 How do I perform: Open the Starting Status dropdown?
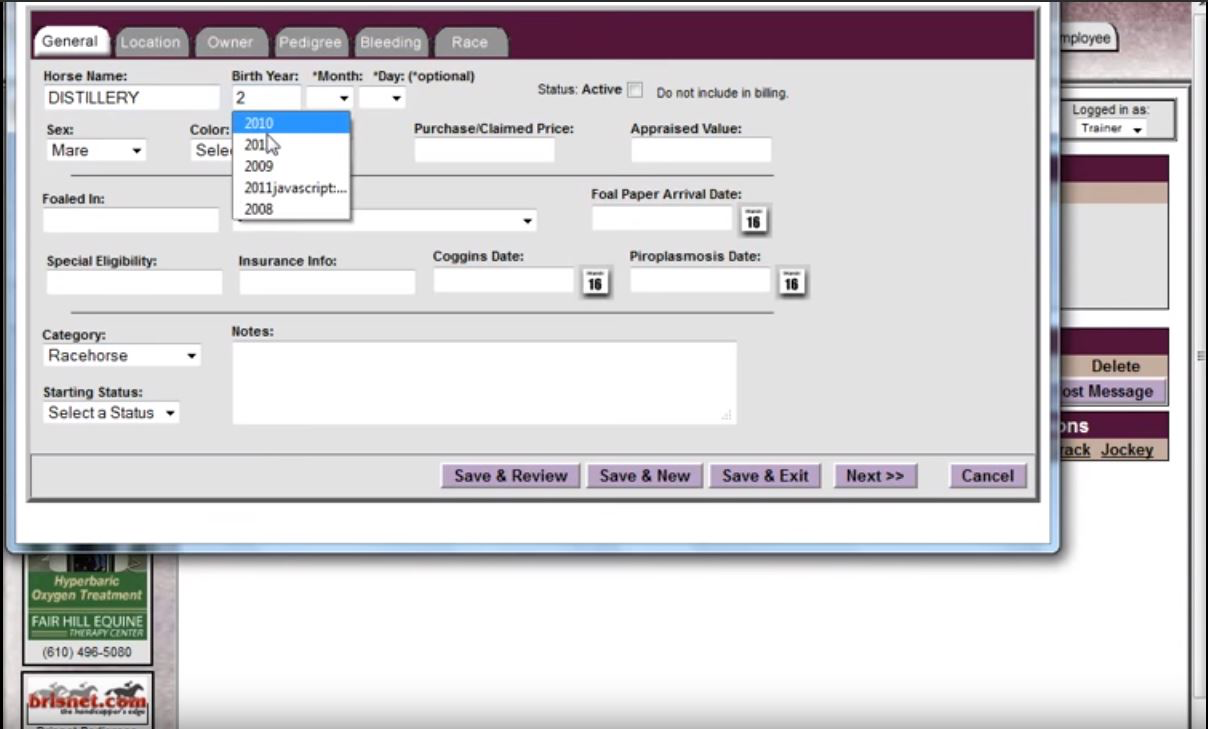point(111,413)
